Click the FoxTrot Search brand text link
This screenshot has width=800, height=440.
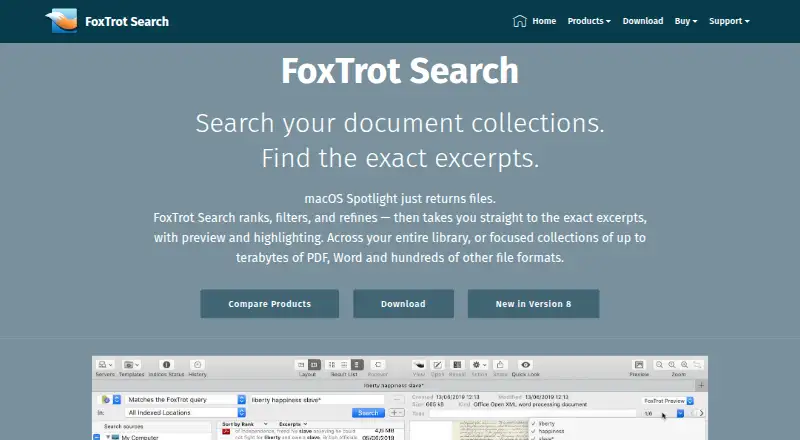(x=127, y=21)
